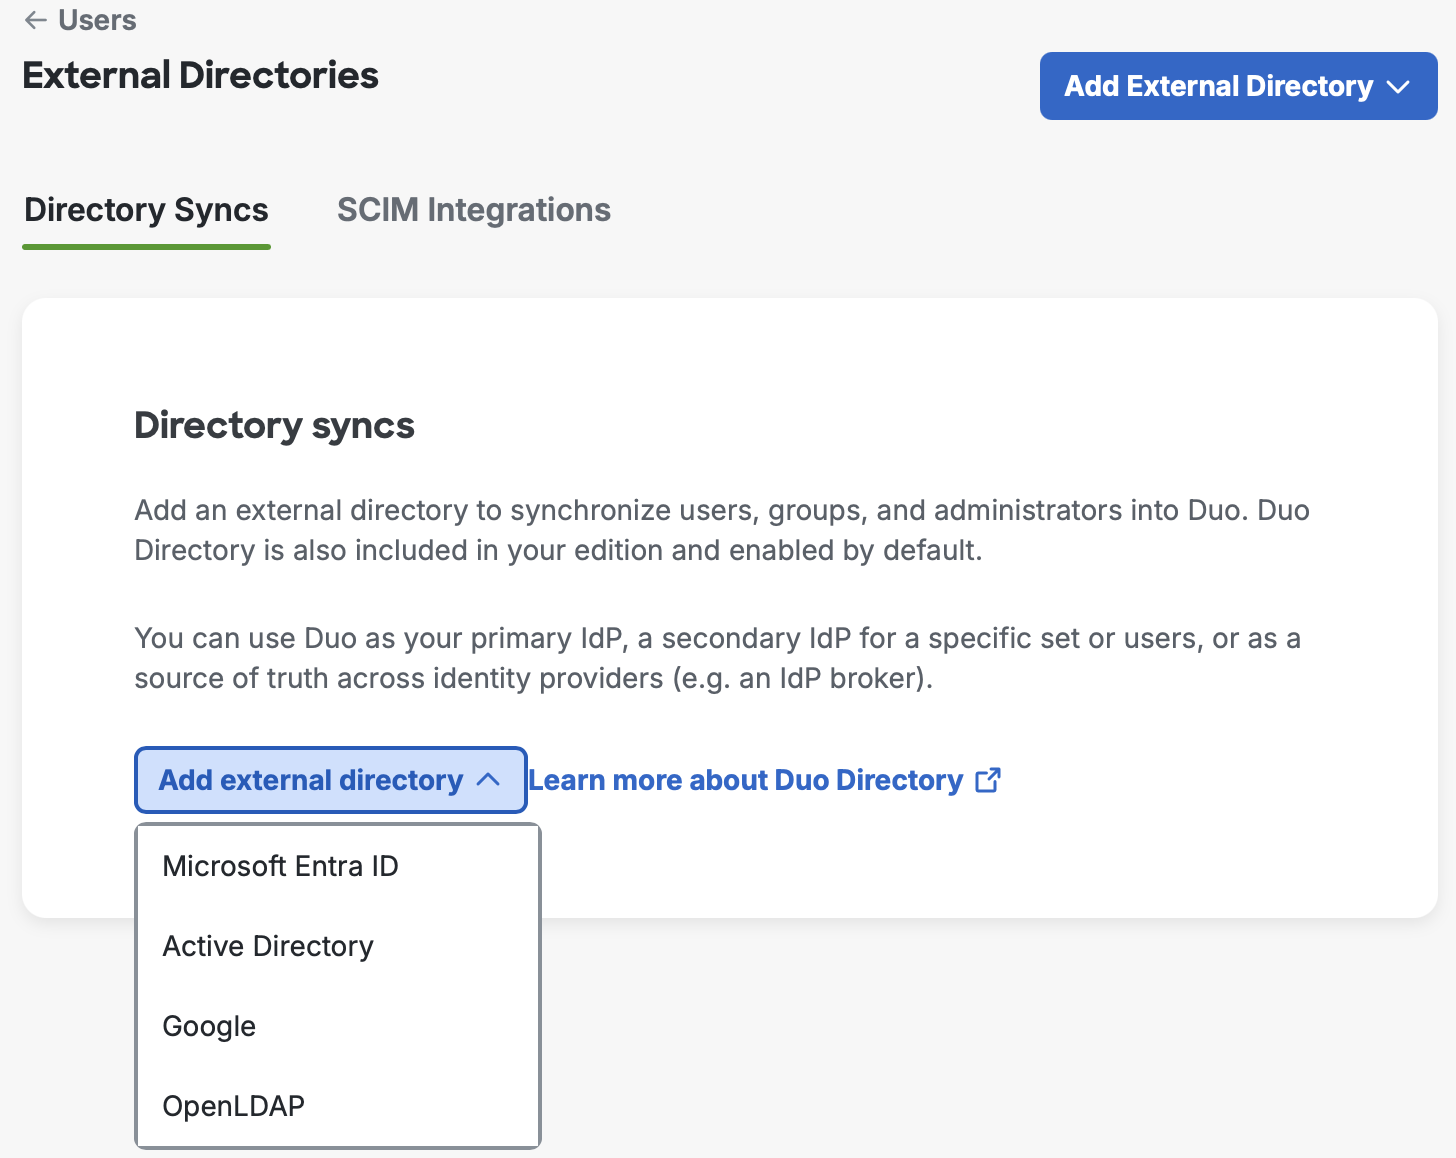Switch to the SCIM Integrations tab
This screenshot has width=1456, height=1158.
[473, 210]
